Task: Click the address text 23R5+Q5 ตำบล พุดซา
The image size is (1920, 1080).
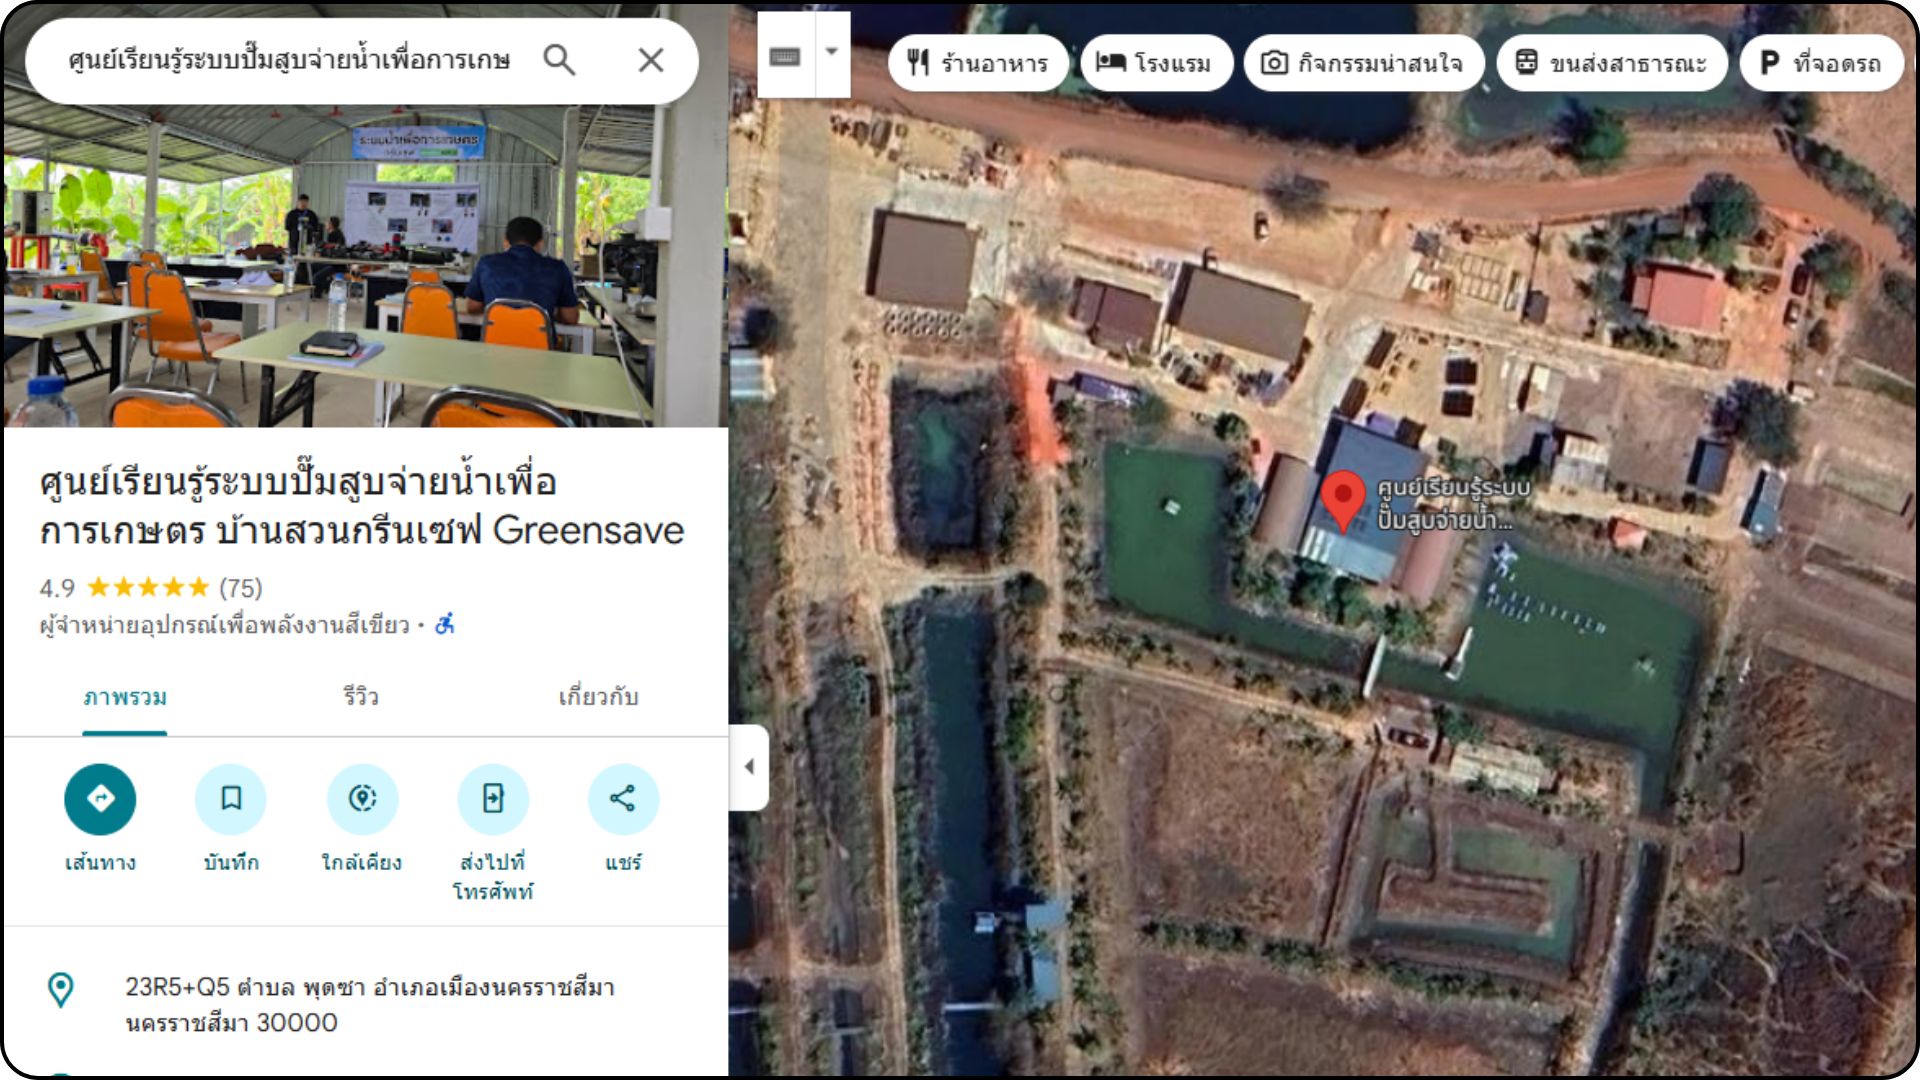Action: coord(370,1005)
